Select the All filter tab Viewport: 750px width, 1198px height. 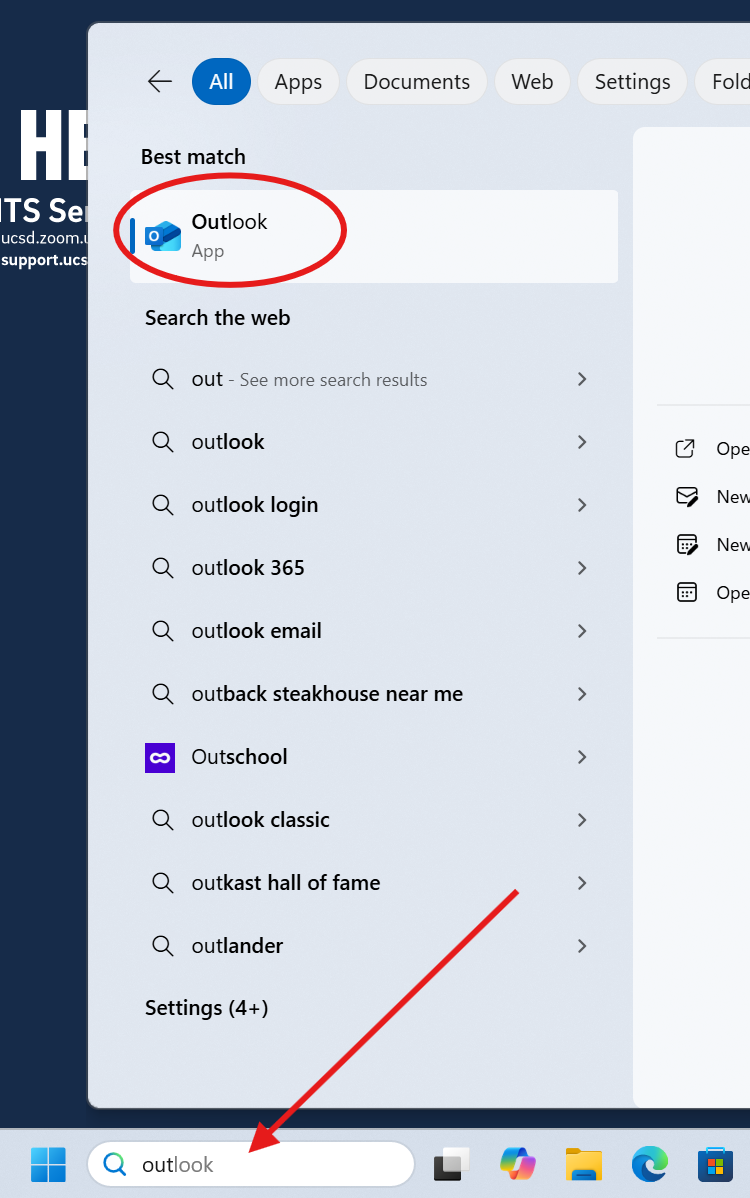tap(221, 82)
